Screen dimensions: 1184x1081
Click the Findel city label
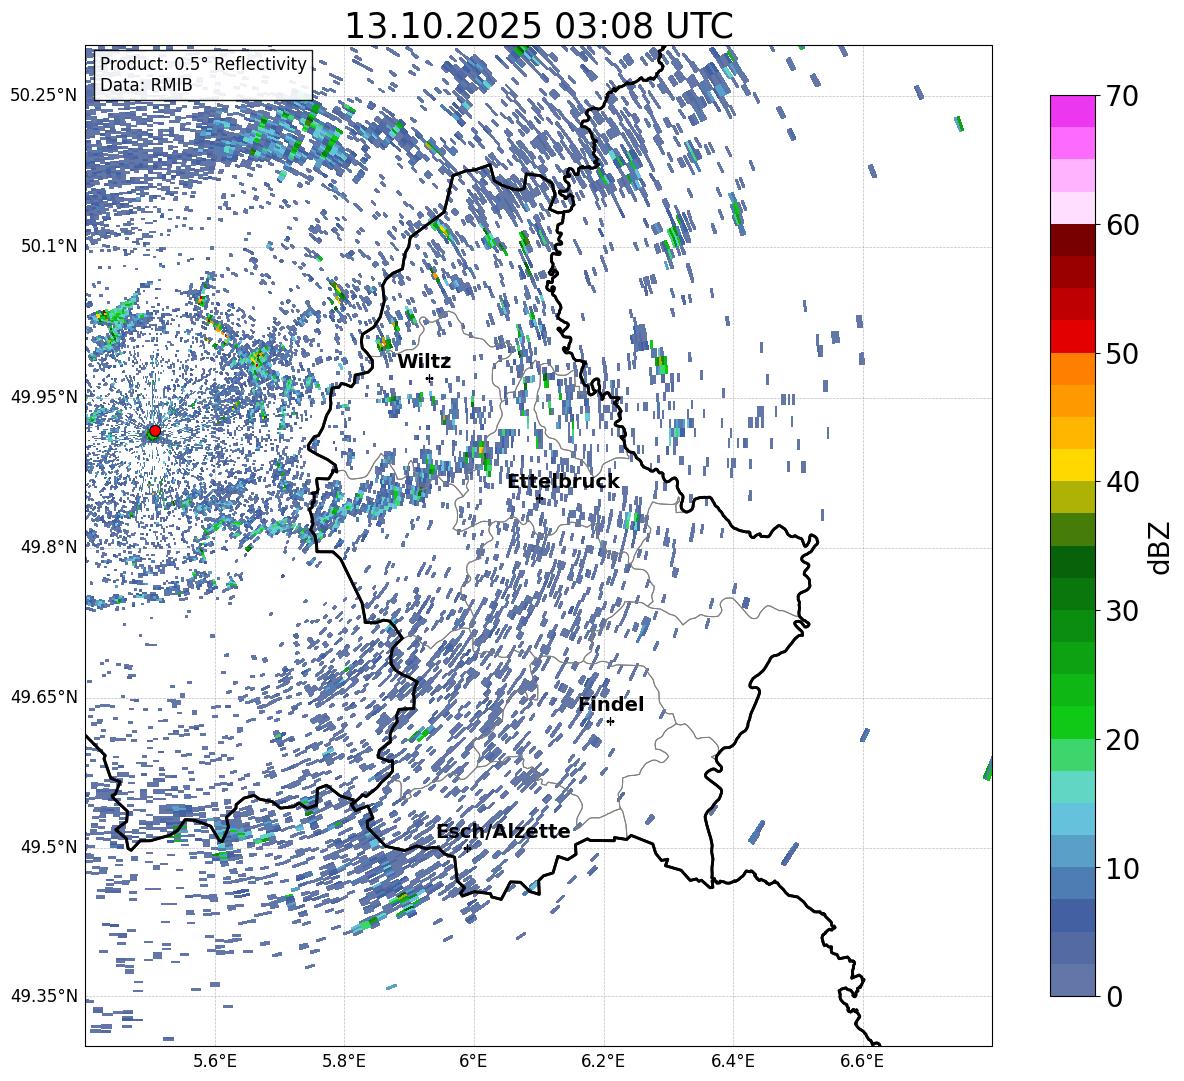(x=611, y=704)
